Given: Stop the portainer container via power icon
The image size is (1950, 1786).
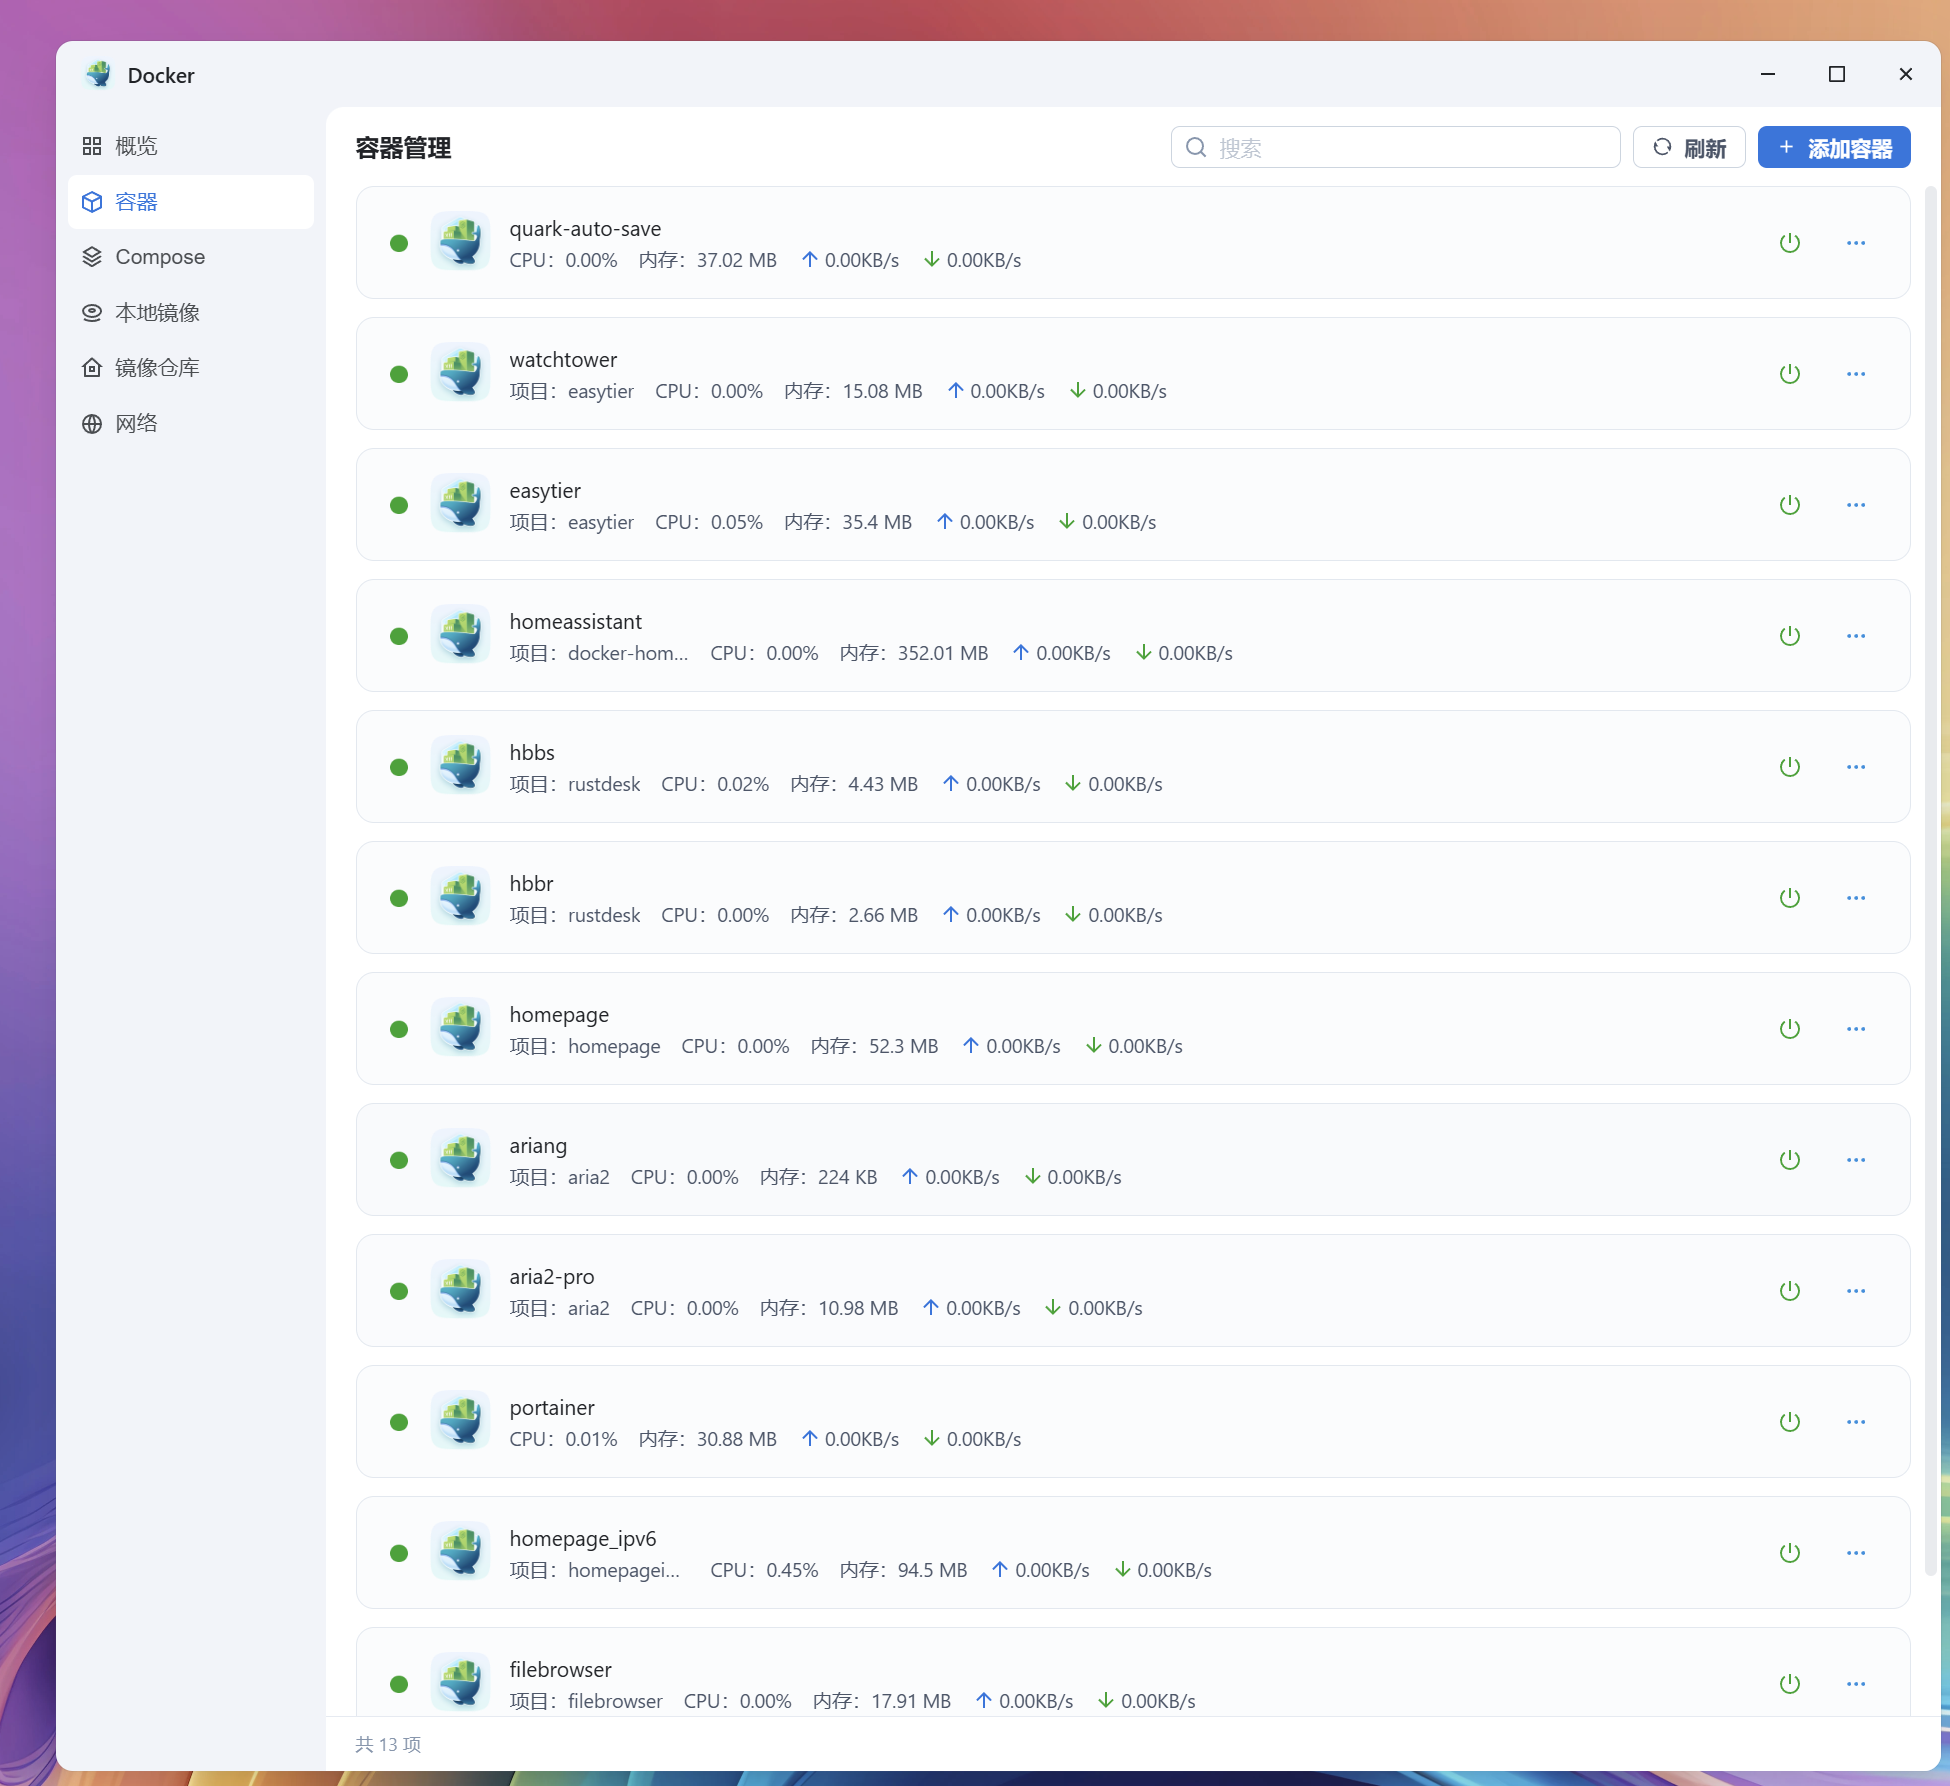Looking at the screenshot, I should [1790, 1422].
